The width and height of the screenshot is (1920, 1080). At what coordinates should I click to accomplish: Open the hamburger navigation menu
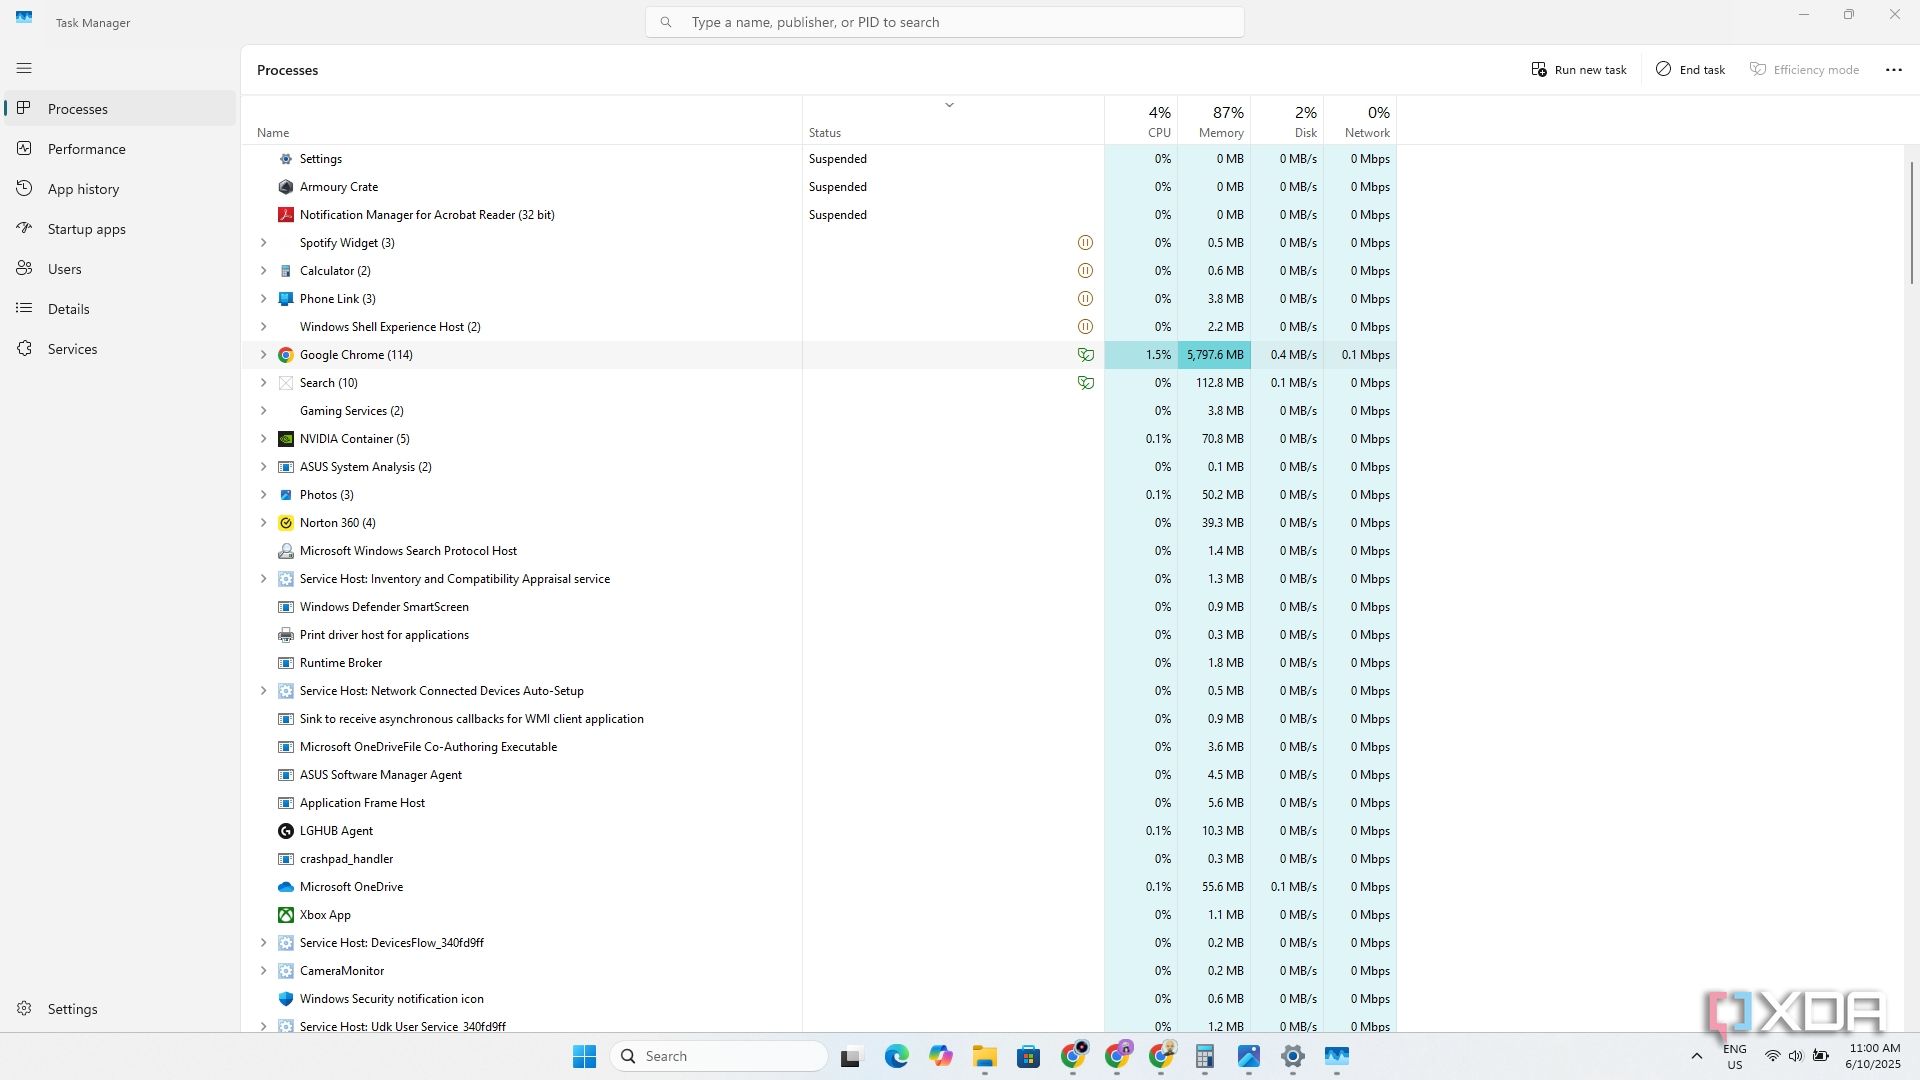[x=24, y=68]
